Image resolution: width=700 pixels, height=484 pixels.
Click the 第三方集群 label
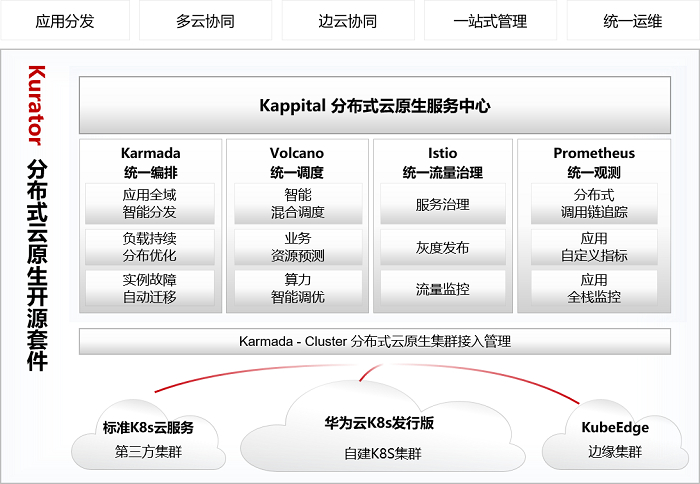click(x=148, y=451)
